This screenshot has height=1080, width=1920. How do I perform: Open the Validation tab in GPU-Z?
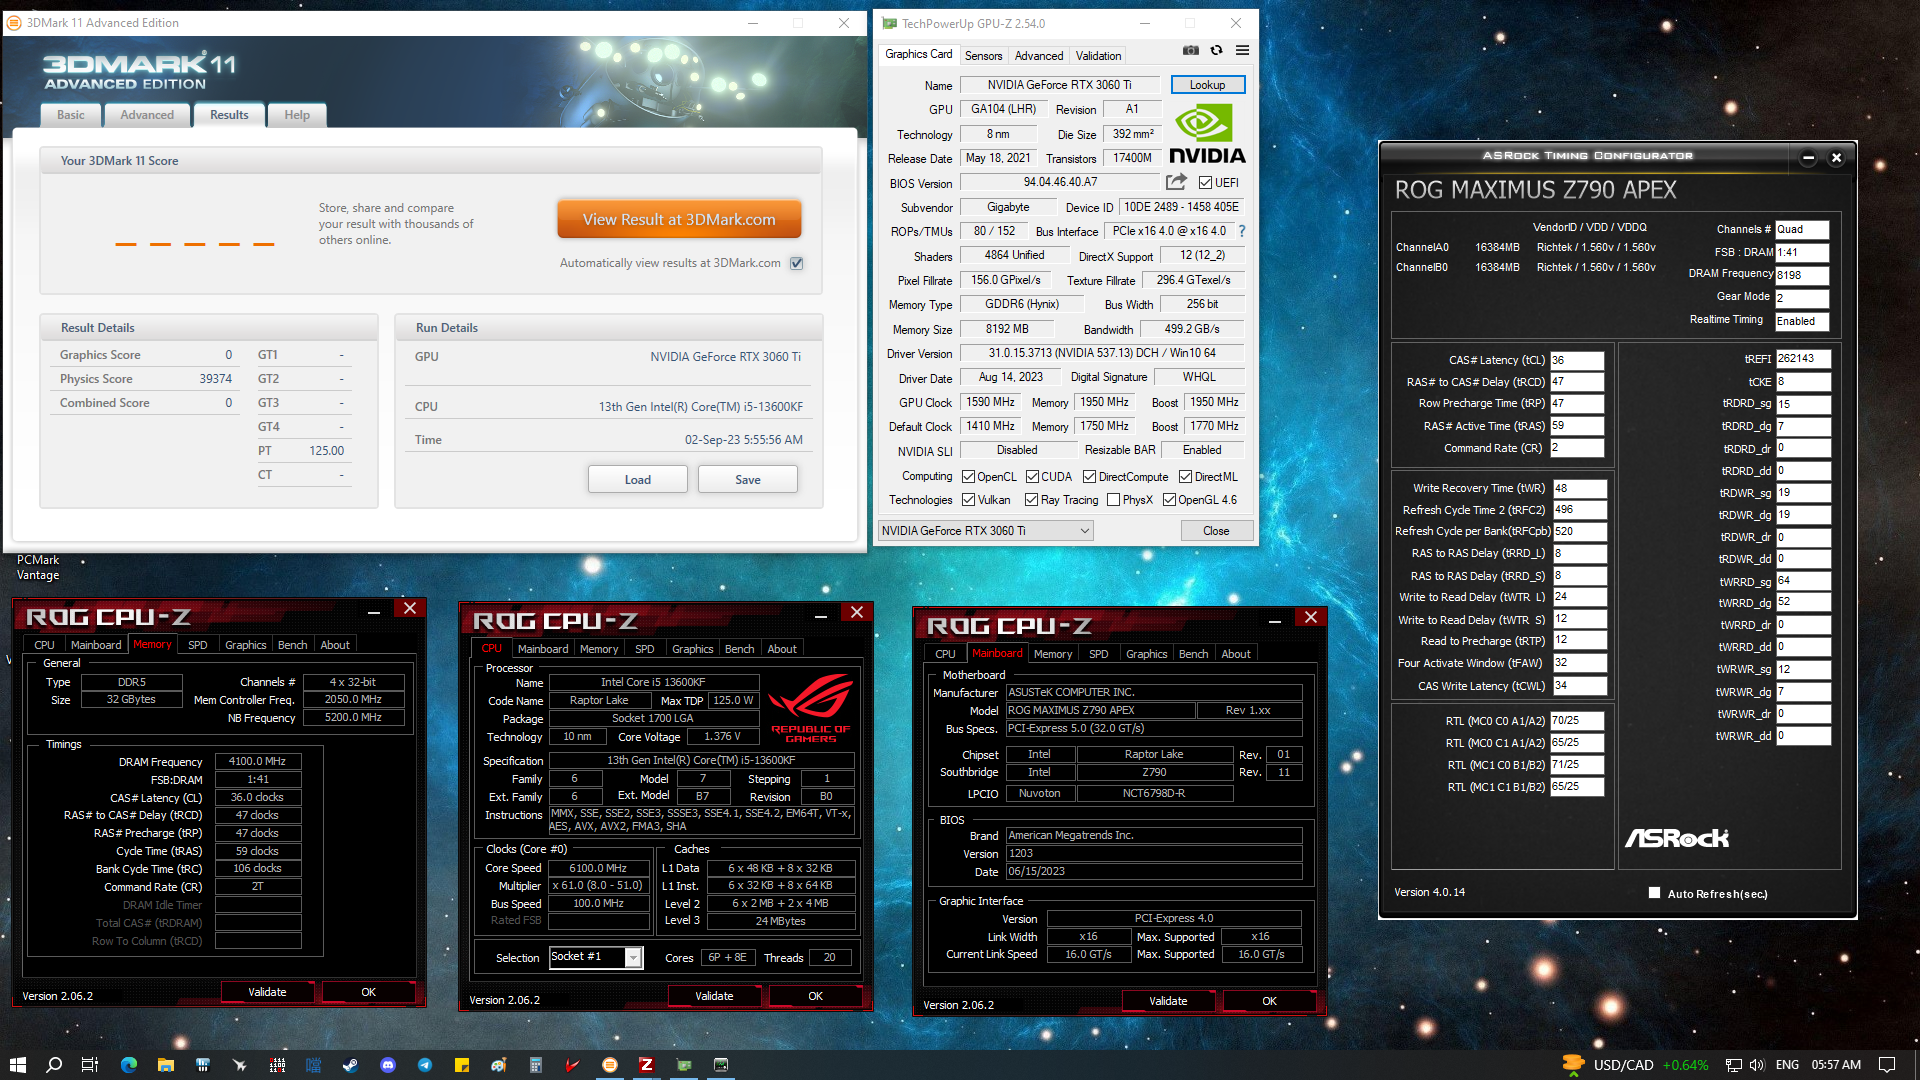click(x=1098, y=56)
